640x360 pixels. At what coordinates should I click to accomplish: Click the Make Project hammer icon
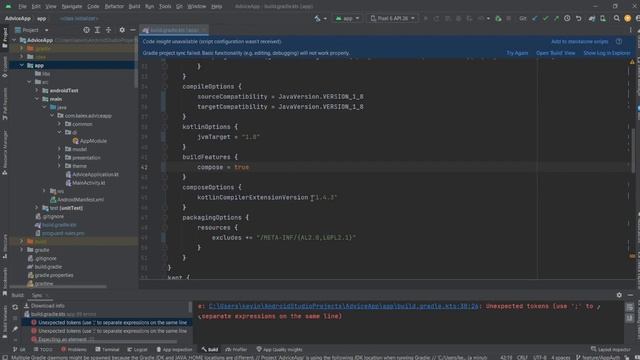(318, 18)
